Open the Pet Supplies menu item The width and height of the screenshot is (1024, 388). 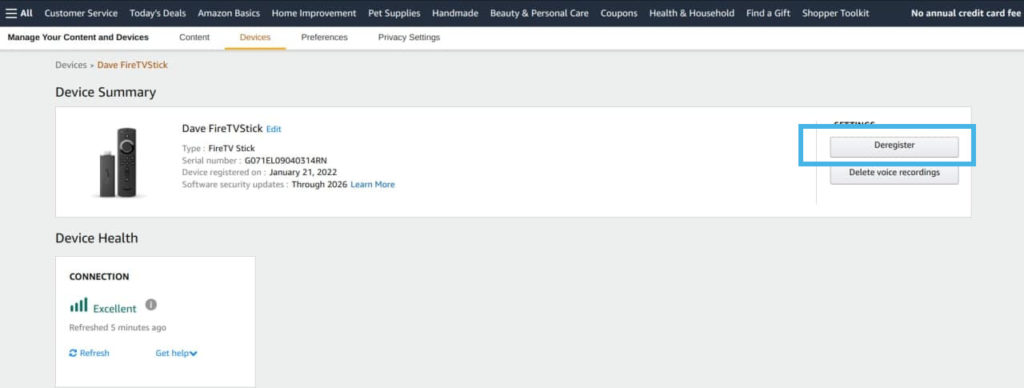tap(394, 13)
